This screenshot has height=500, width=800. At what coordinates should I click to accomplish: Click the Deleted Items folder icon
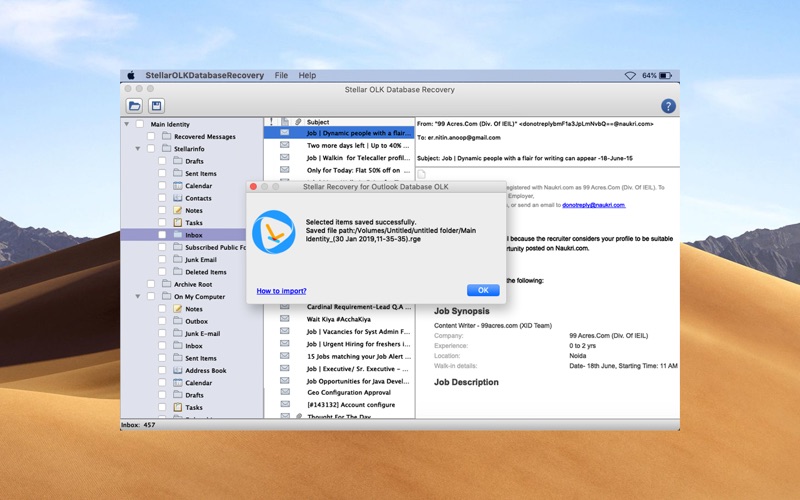click(178, 272)
